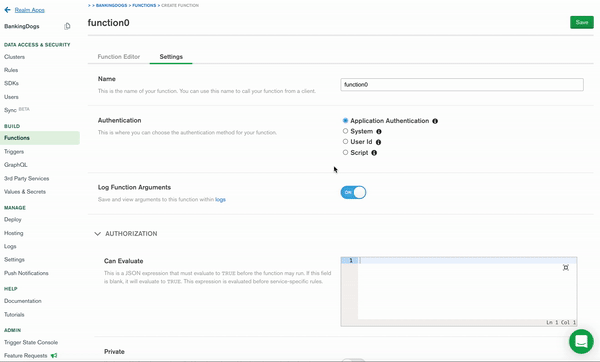600x362 pixels.
Task: Click the function Name input field
Action: pyautogui.click(x=462, y=85)
